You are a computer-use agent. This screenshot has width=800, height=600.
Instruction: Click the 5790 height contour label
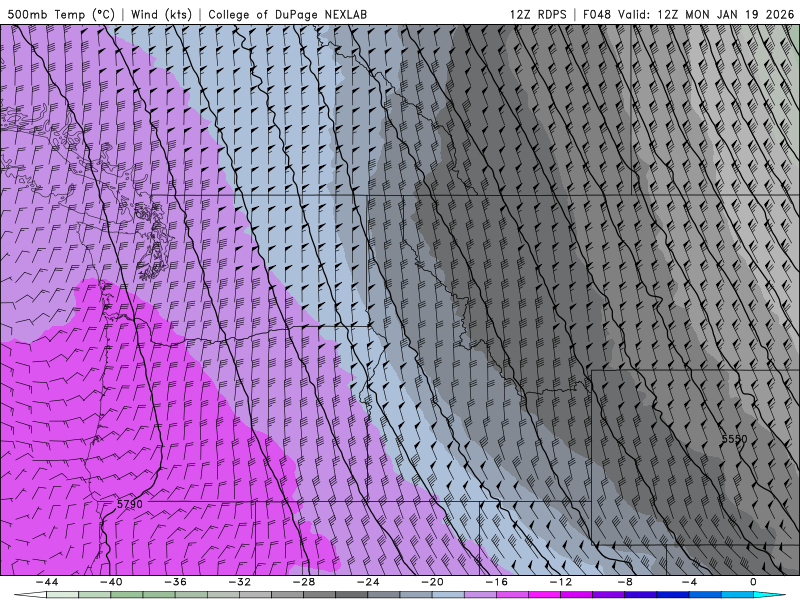130,504
